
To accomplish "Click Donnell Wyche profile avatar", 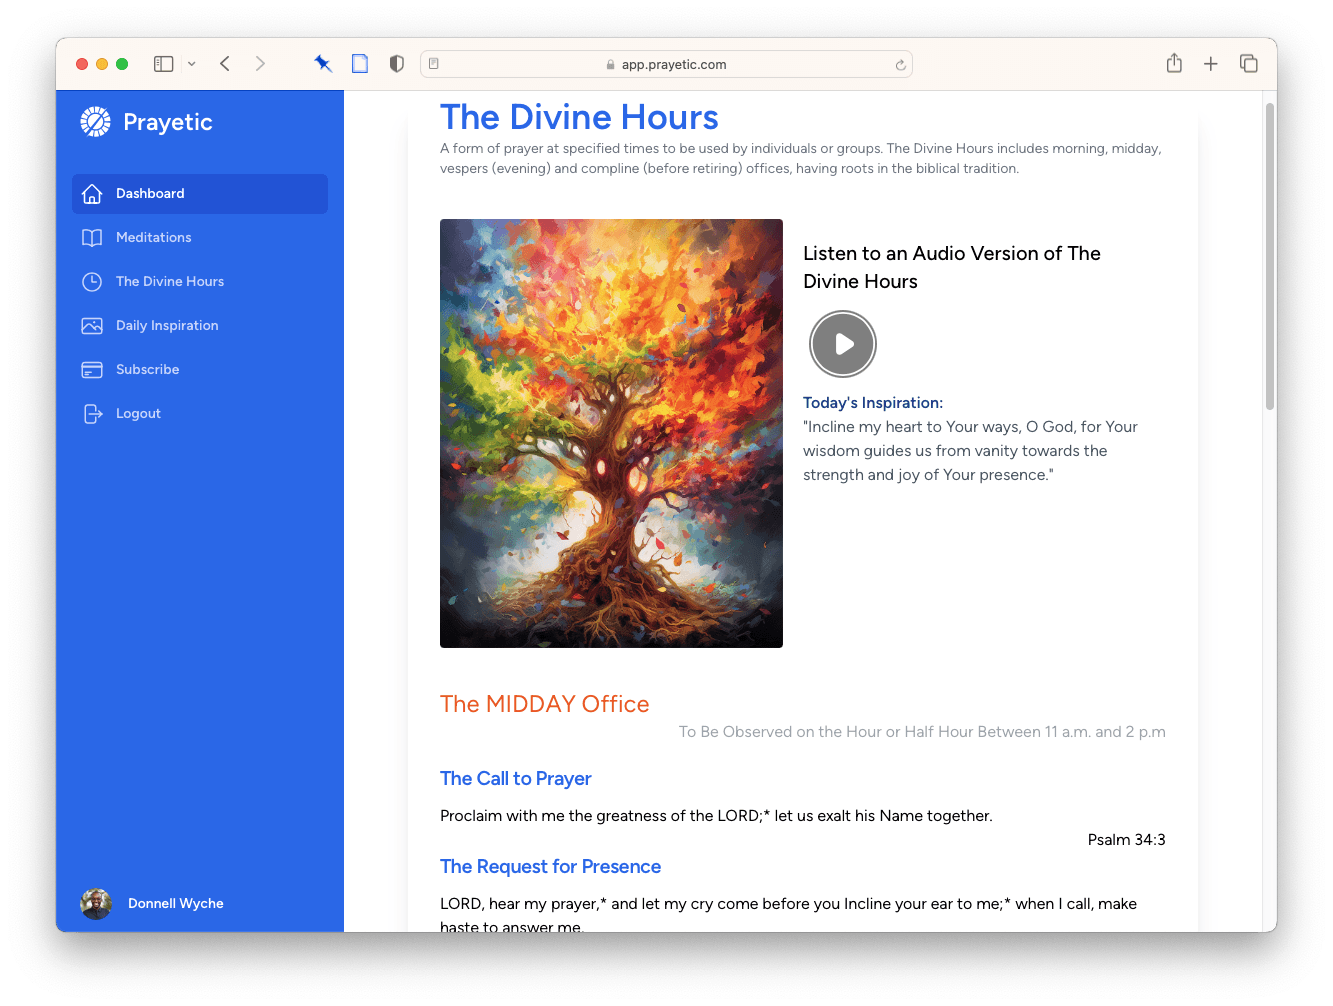I will point(96,904).
